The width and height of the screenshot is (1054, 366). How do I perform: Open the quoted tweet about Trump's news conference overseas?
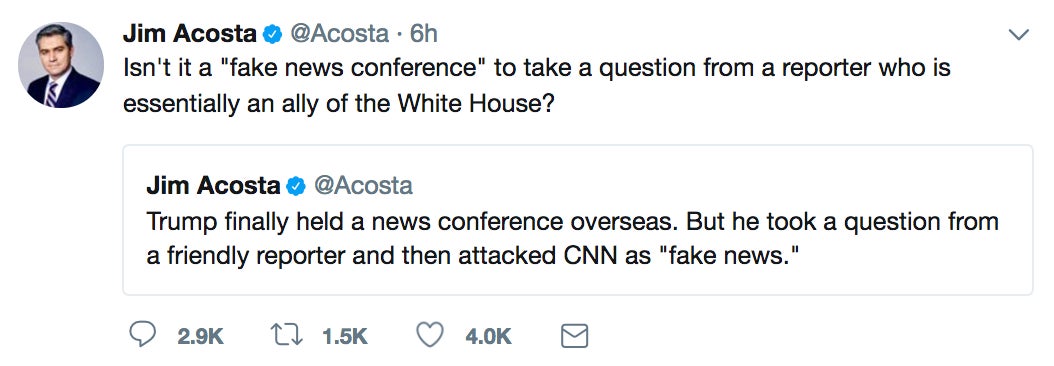(x=577, y=220)
